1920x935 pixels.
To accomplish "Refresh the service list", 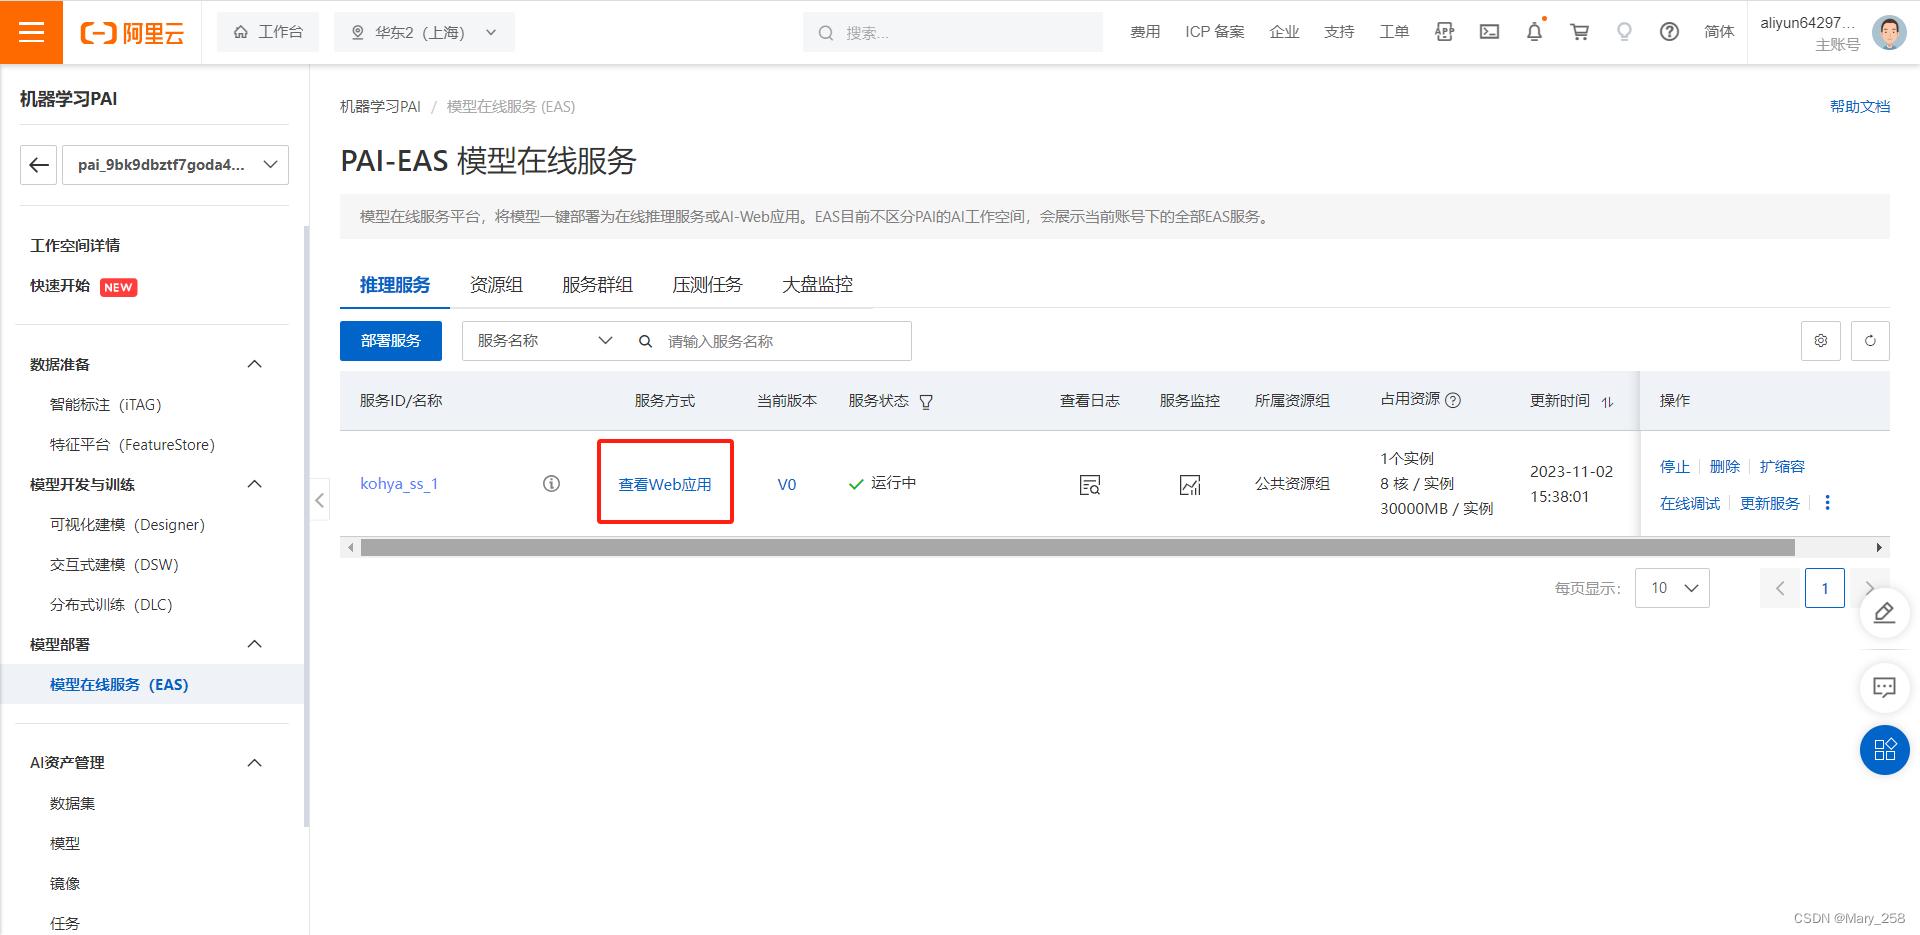I will [x=1870, y=340].
